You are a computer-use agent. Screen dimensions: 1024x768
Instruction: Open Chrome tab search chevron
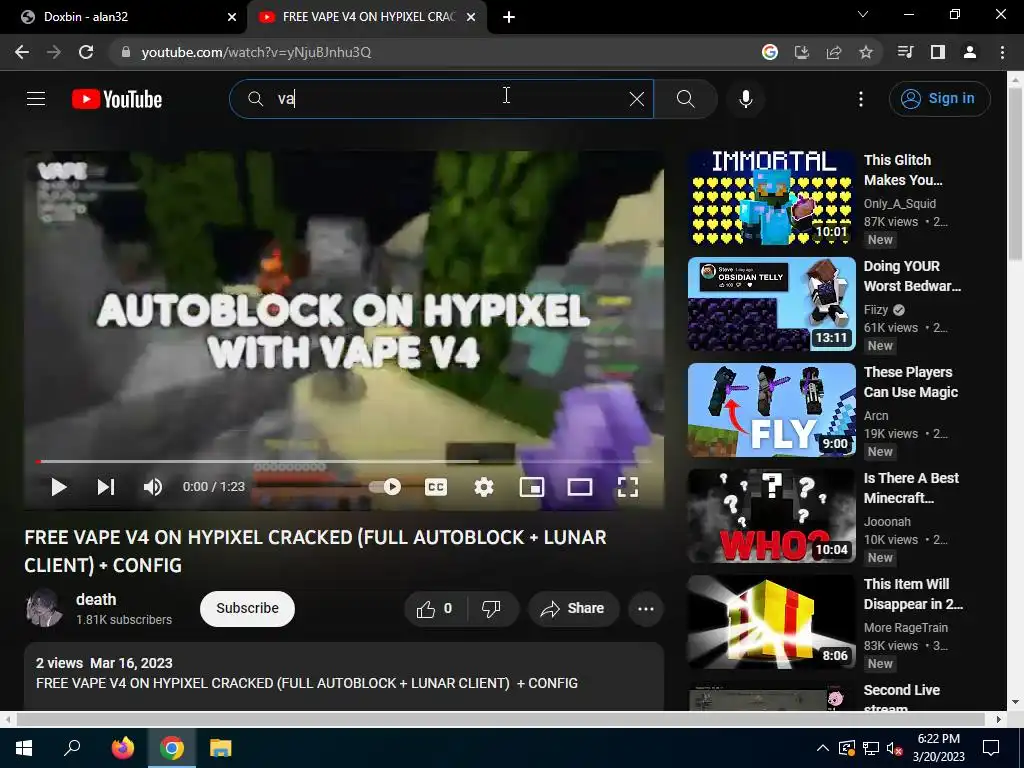pos(863,14)
